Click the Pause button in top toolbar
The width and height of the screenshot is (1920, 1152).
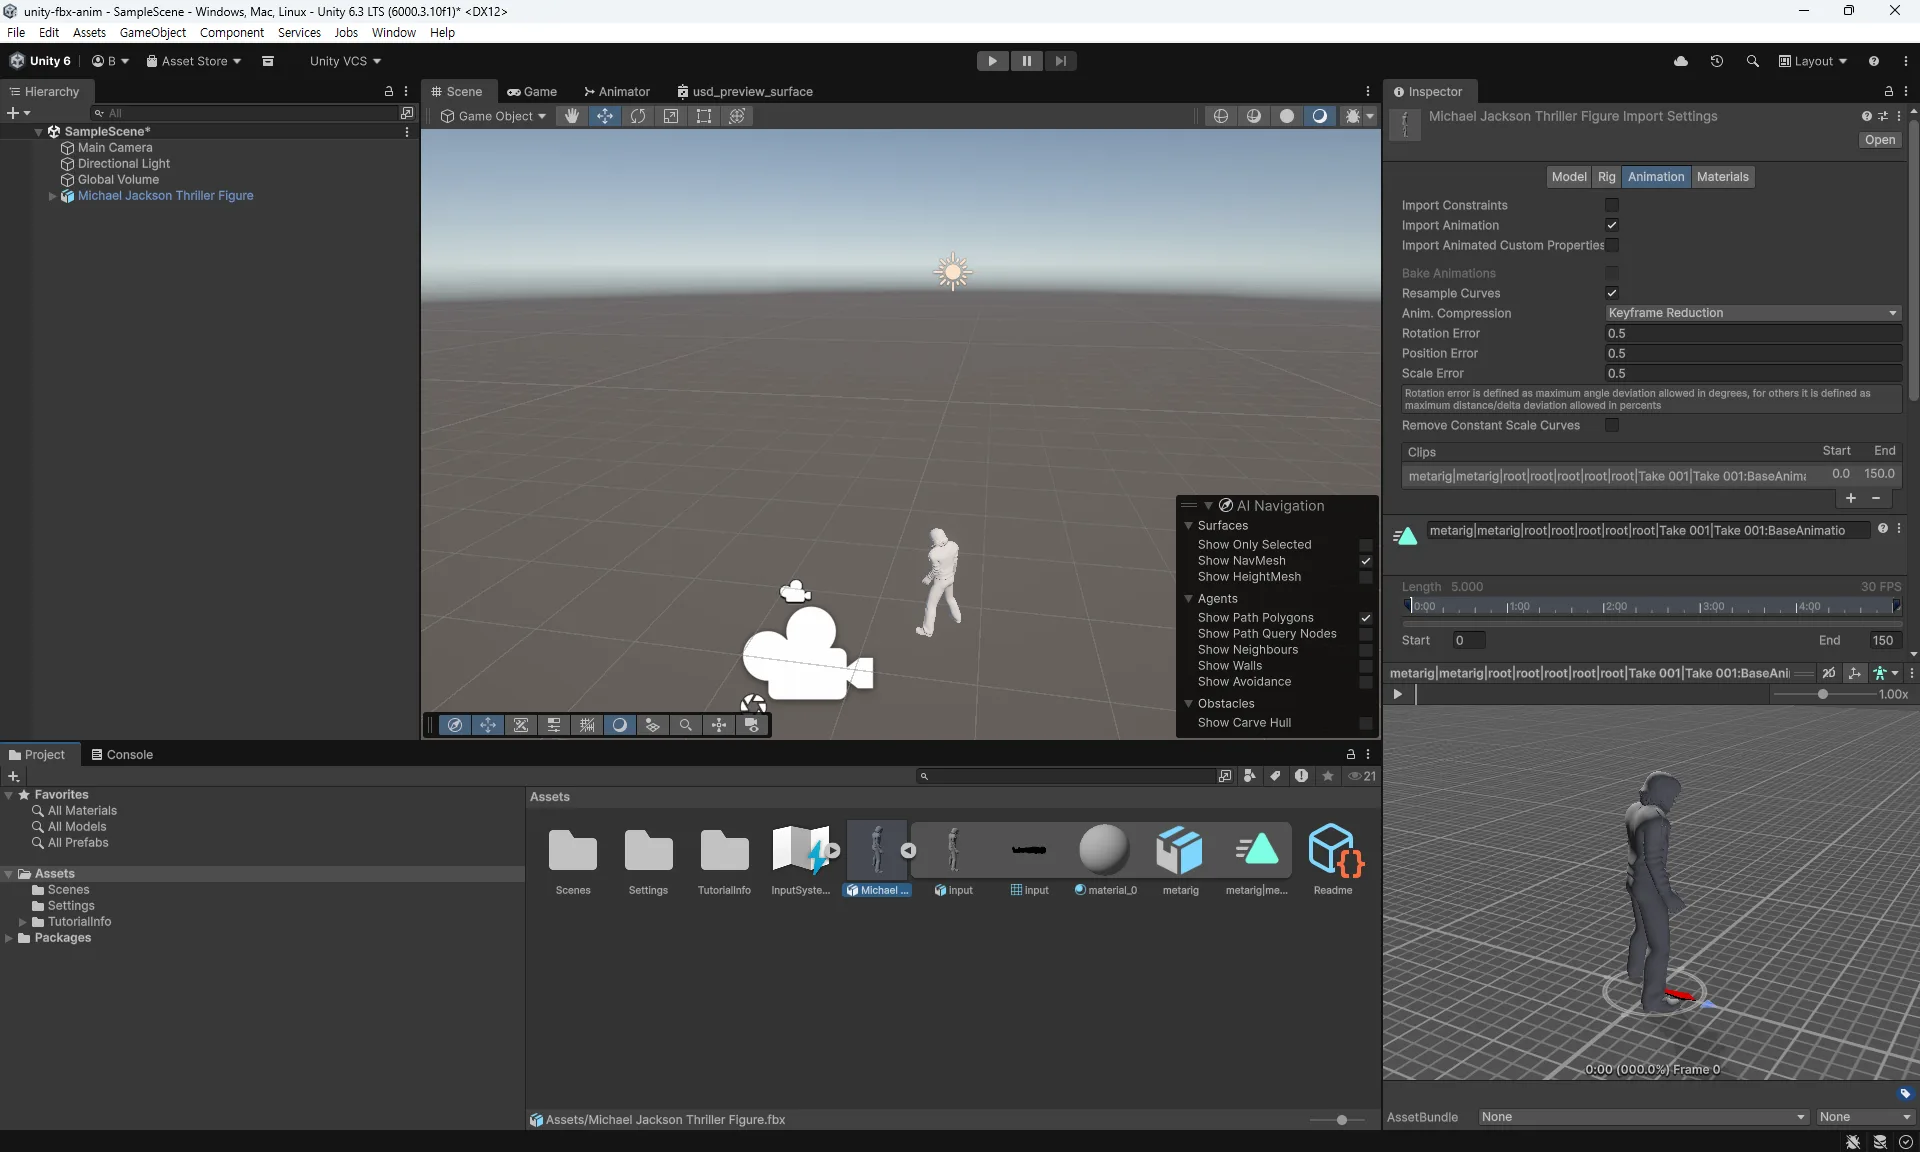click(x=1026, y=61)
